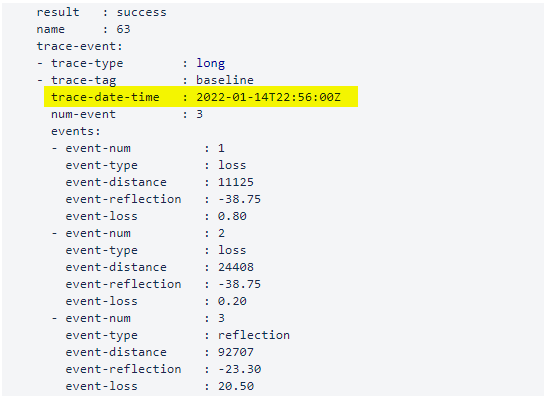
Task: Click event-distance value 92707
Action: pyautogui.click(x=236, y=352)
